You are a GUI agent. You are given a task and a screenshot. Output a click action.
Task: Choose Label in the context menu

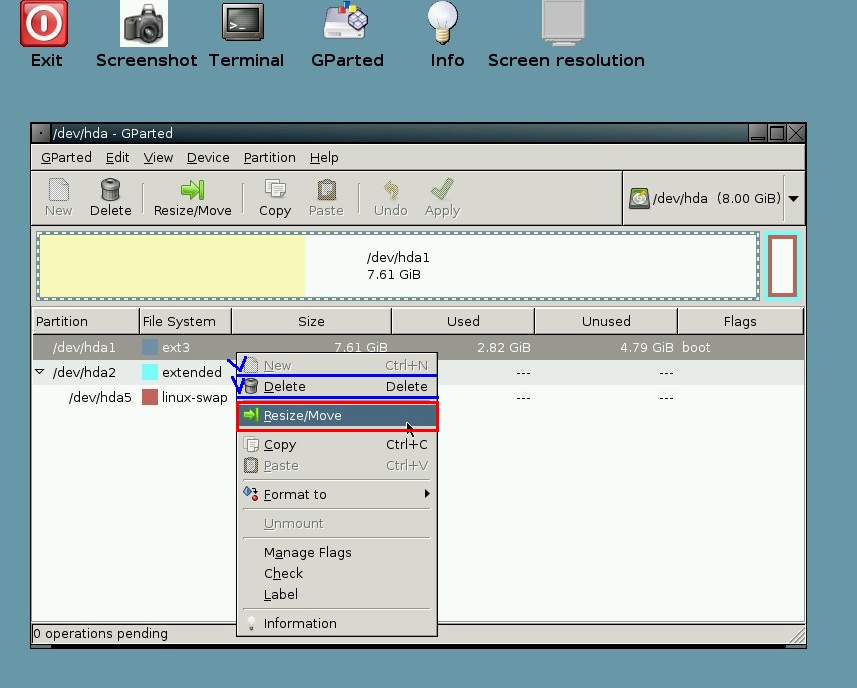pyautogui.click(x=337, y=595)
